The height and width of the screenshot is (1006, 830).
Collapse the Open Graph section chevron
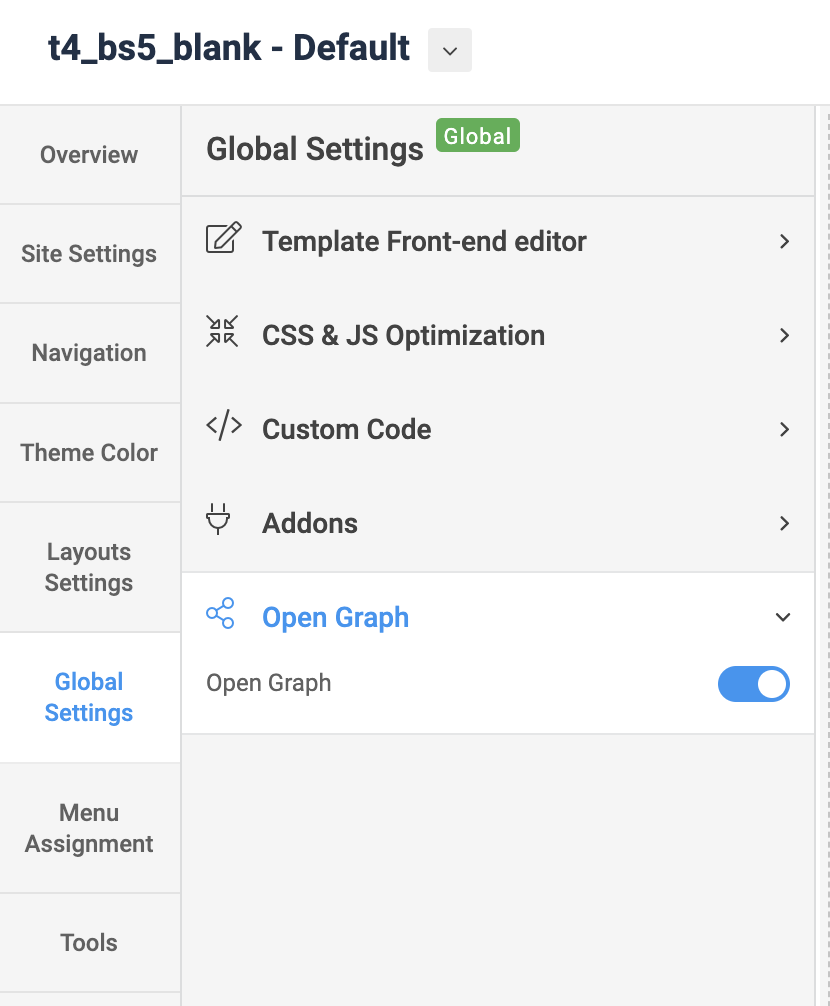783,617
